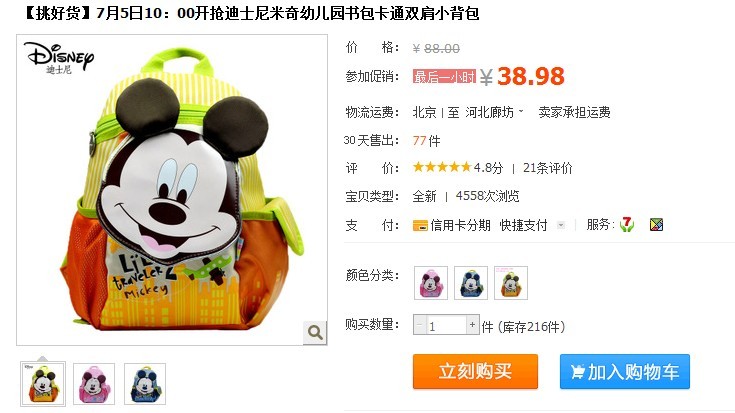Select the pink backpack color option
The height and width of the screenshot is (413, 735).
click(431, 283)
